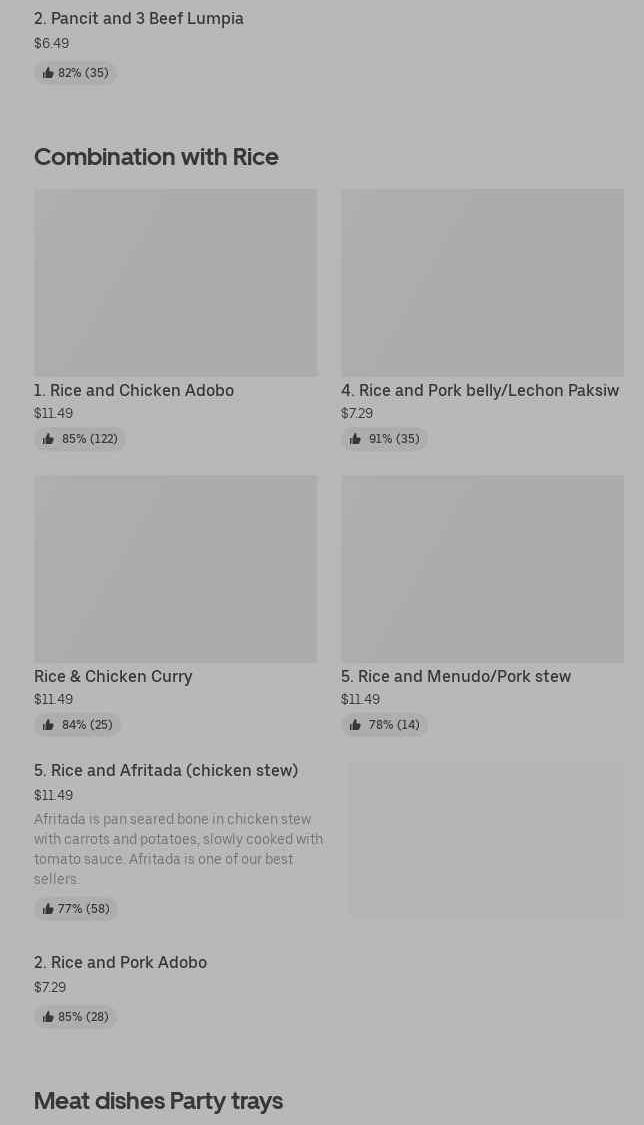Screen dimensions: 644x1125
Task: Click thumbs-up icon for Rice and Menudo/Pork stew
Action: [x=355, y=725]
